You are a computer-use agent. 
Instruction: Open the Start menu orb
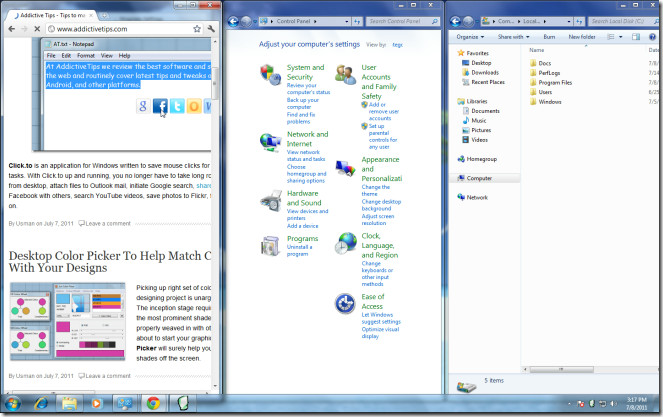pyautogui.click(x=12, y=403)
